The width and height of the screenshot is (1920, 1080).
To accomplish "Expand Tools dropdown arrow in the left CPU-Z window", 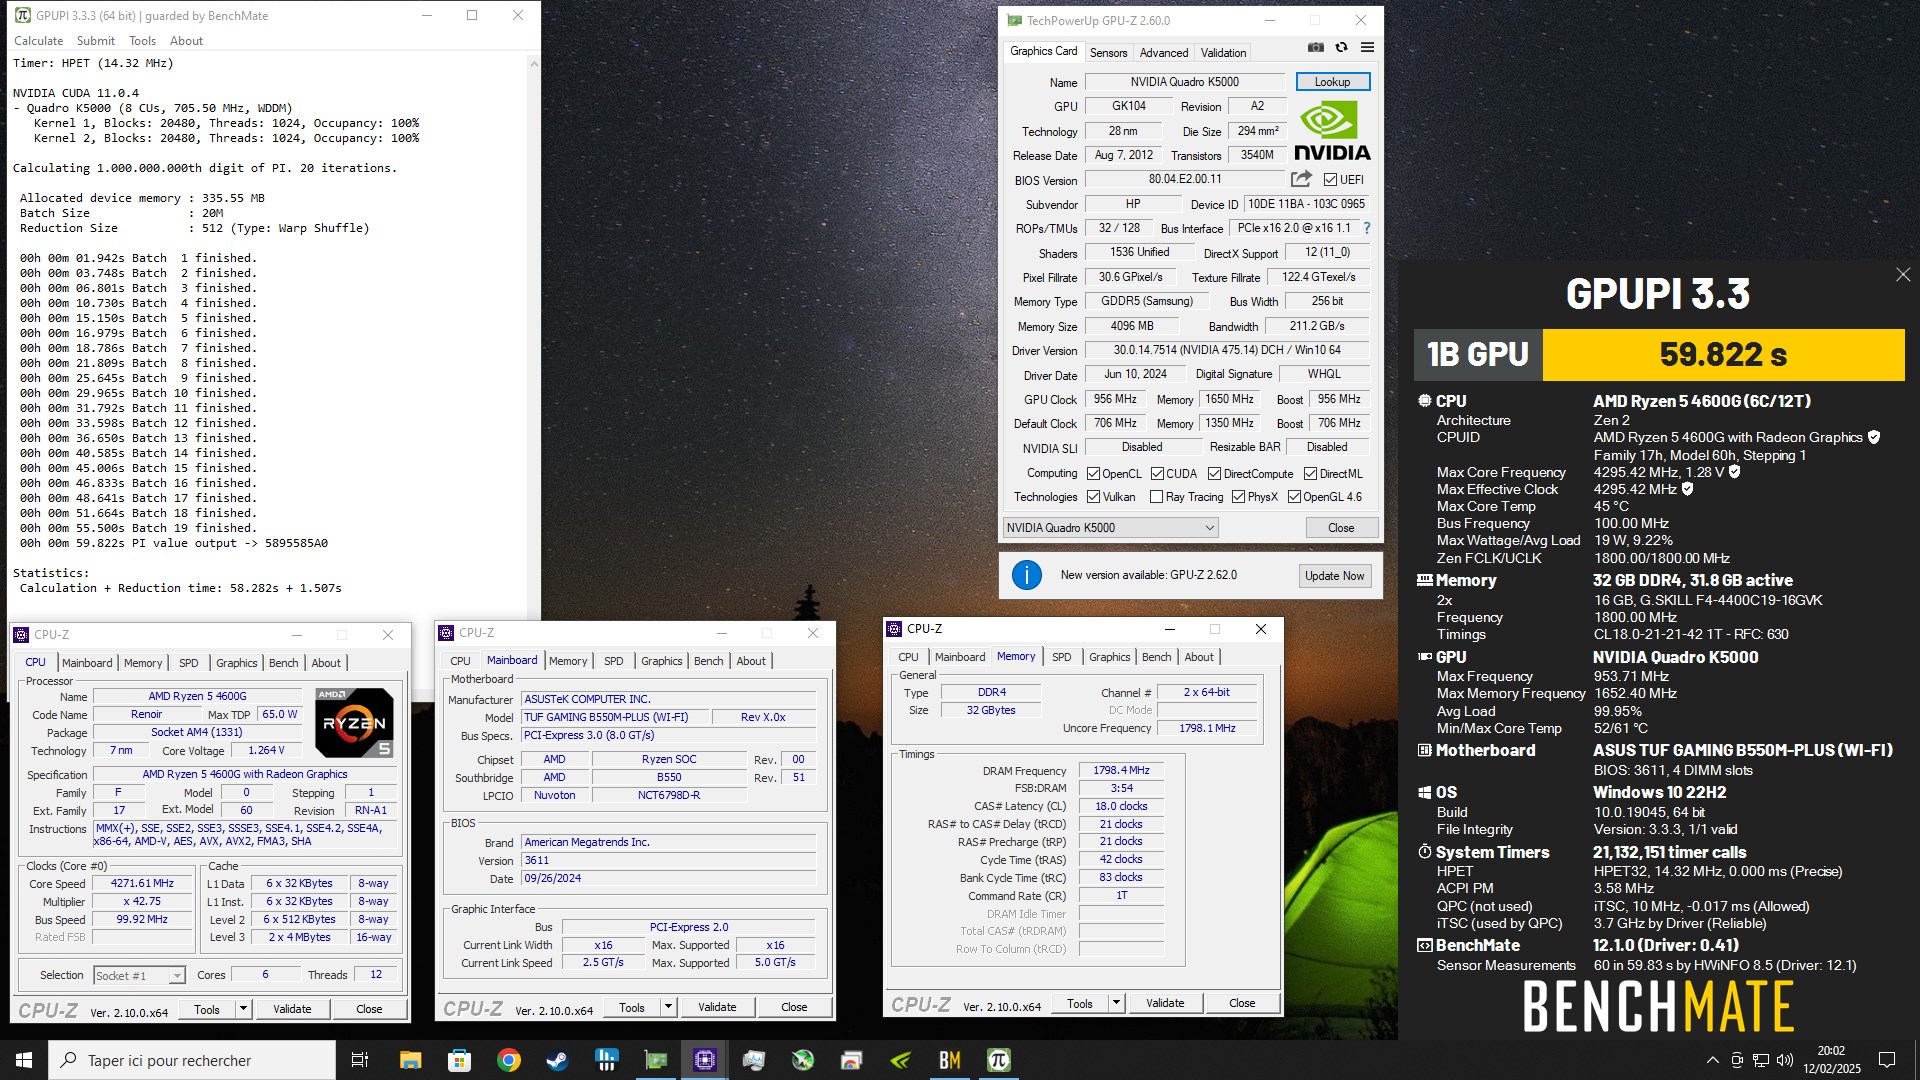I will pyautogui.click(x=243, y=1009).
